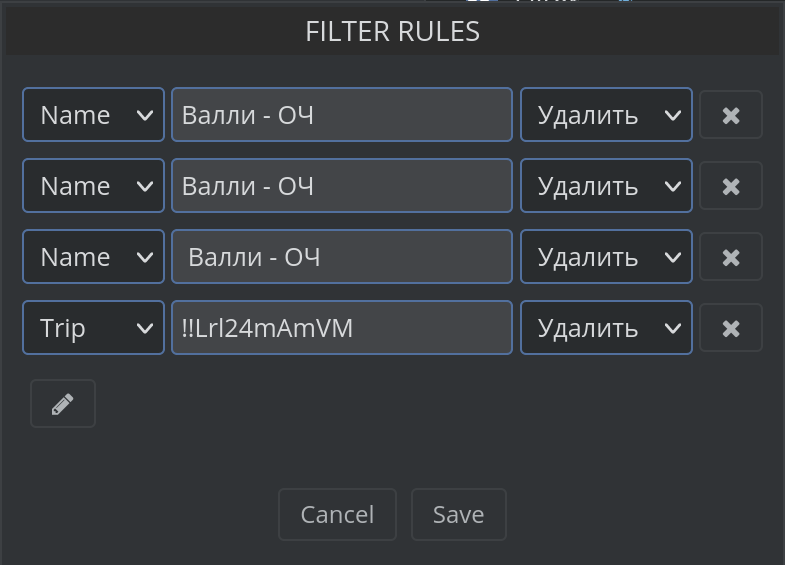Click the !!Lrl24mAmVM tripcode text field
The height and width of the screenshot is (565, 785).
click(342, 328)
